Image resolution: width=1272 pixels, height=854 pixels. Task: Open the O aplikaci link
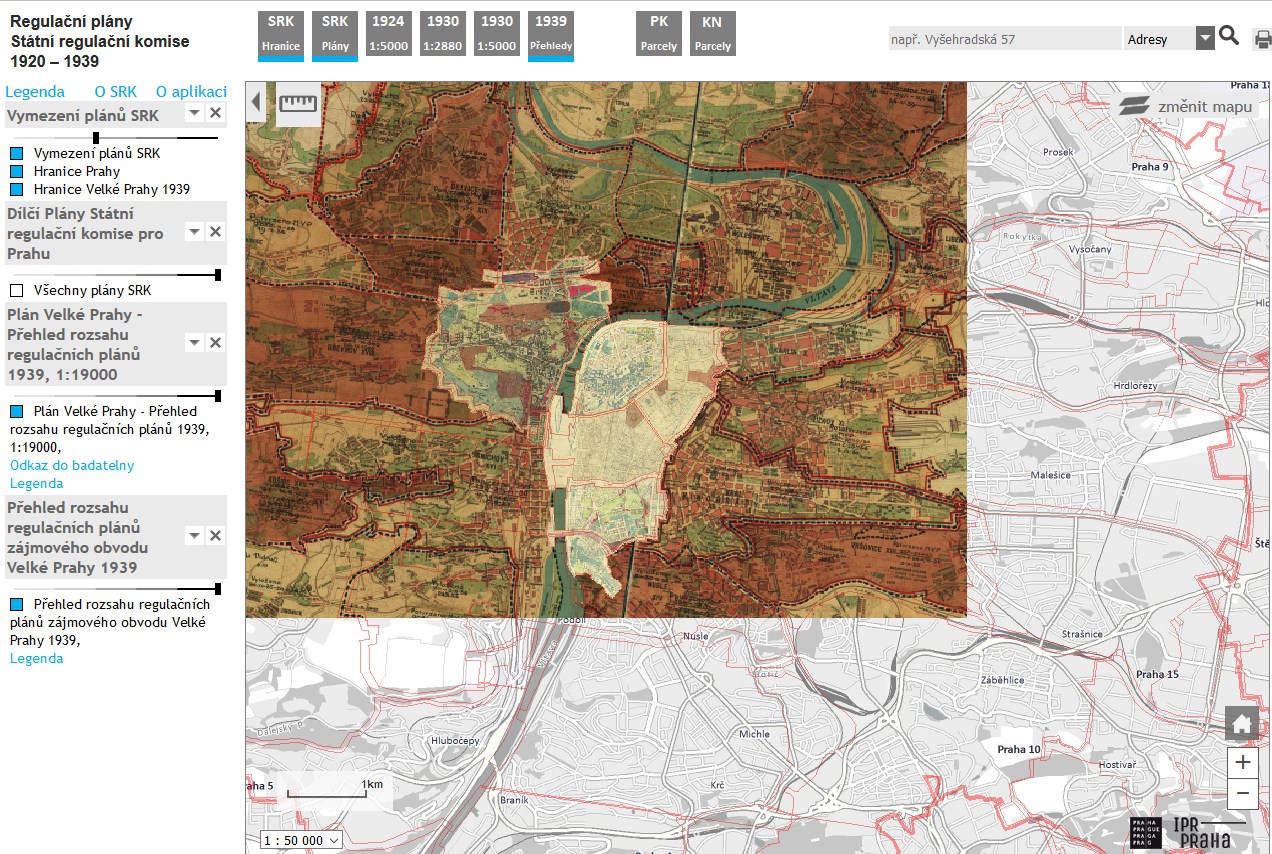(191, 91)
